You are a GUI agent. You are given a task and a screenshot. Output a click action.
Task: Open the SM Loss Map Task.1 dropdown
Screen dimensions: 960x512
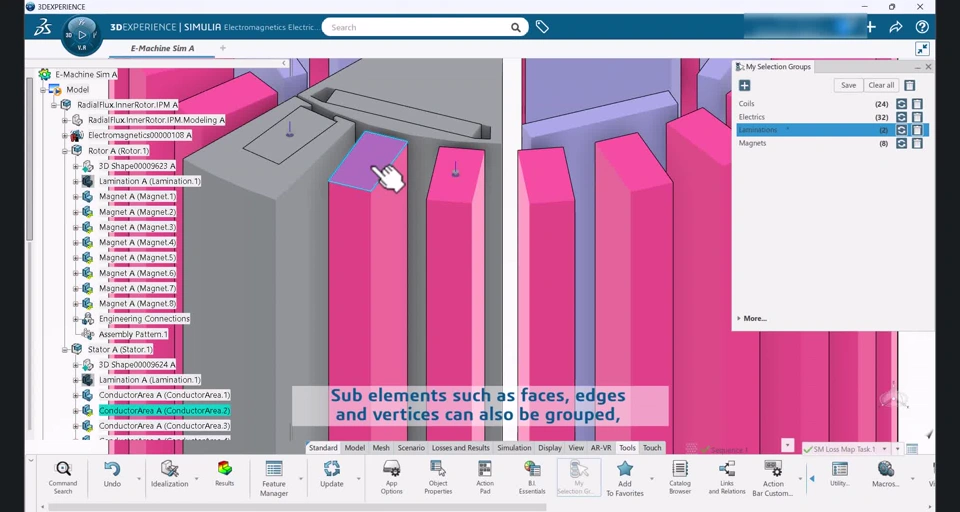pyautogui.click(x=884, y=450)
